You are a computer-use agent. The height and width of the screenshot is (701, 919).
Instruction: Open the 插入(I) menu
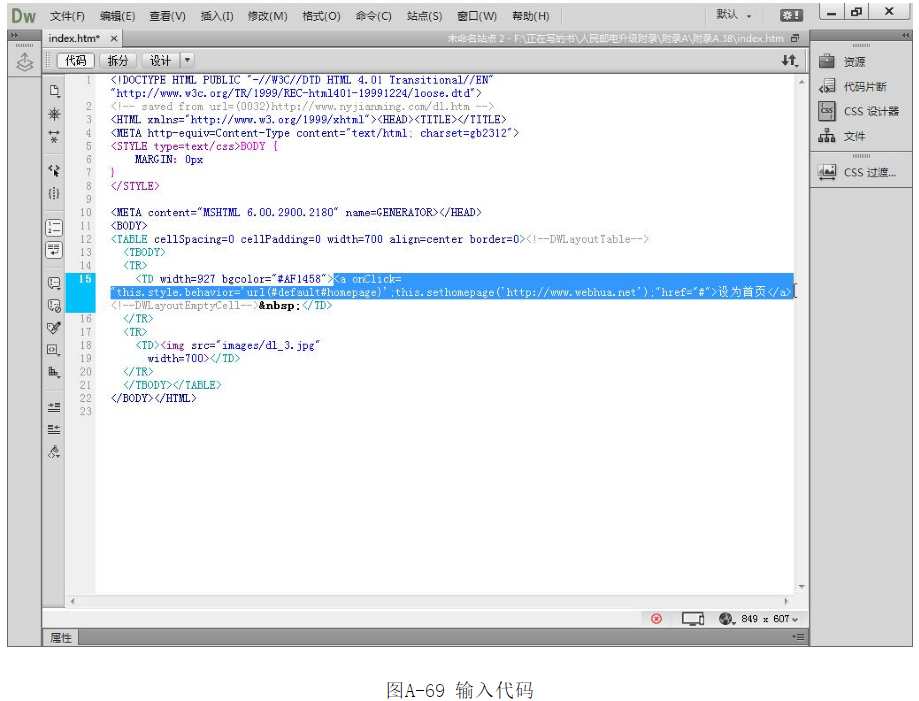216,16
